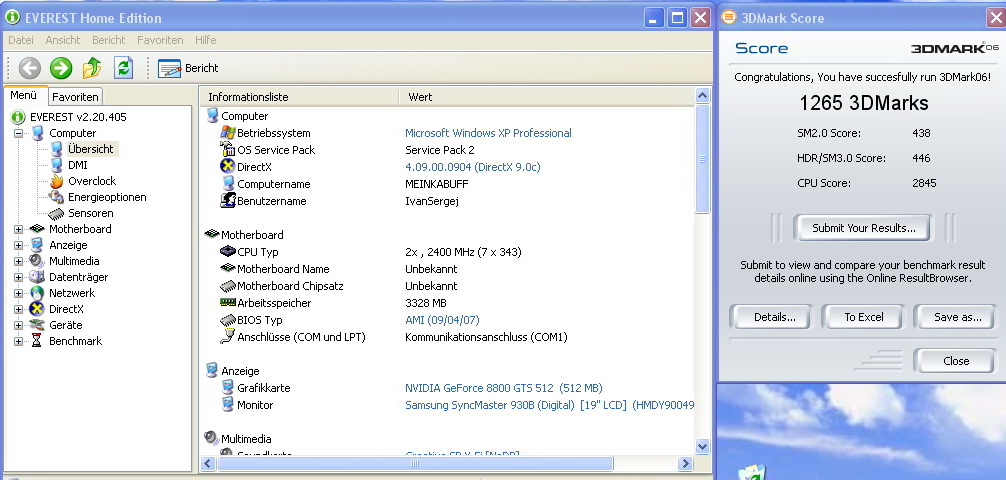Expand the Motherboard tree node
The width and height of the screenshot is (1006, 480).
(x=18, y=229)
